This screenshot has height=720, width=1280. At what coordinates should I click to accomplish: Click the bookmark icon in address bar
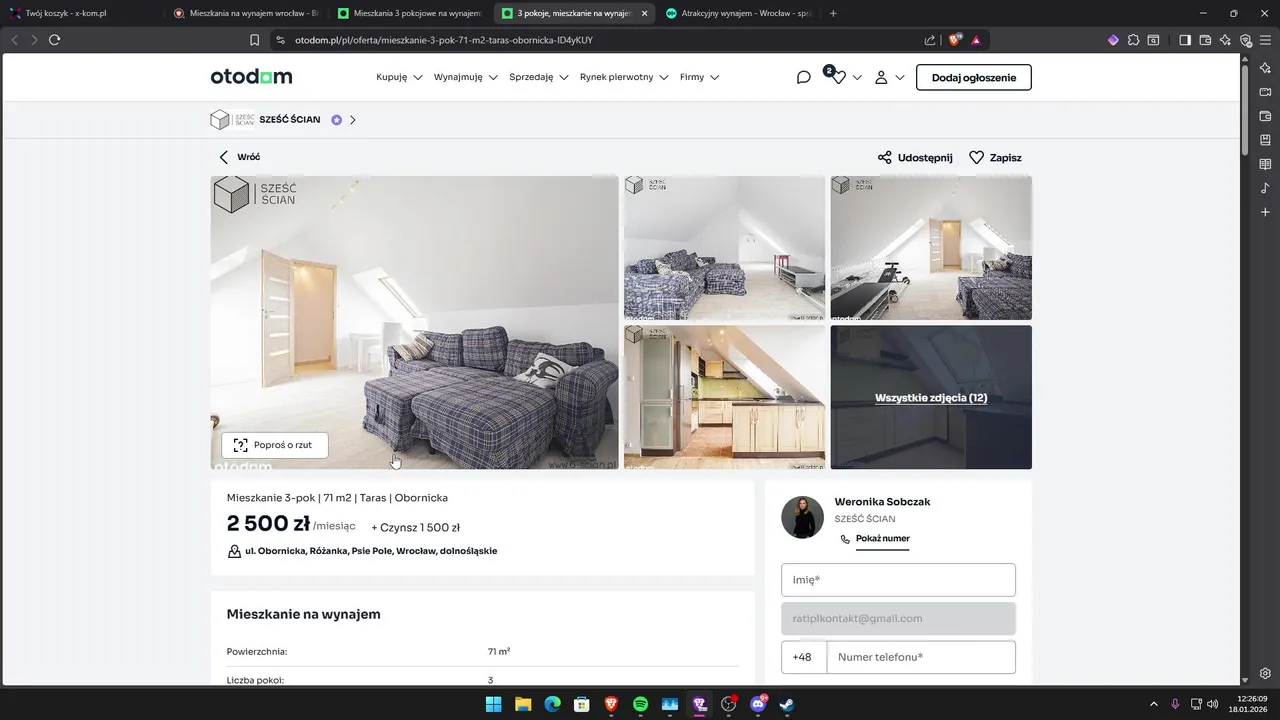[254, 40]
